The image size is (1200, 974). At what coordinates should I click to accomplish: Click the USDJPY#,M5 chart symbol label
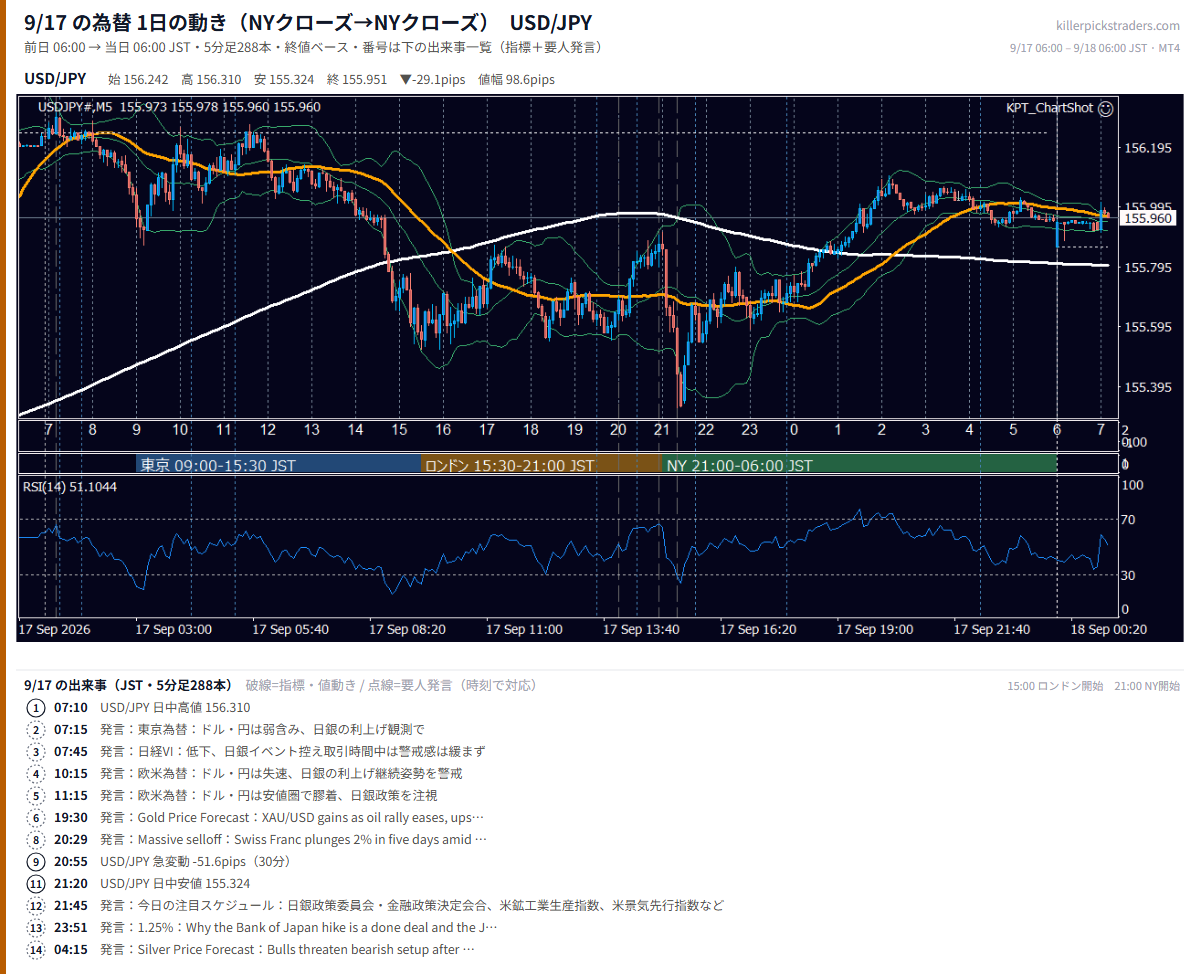[76, 107]
